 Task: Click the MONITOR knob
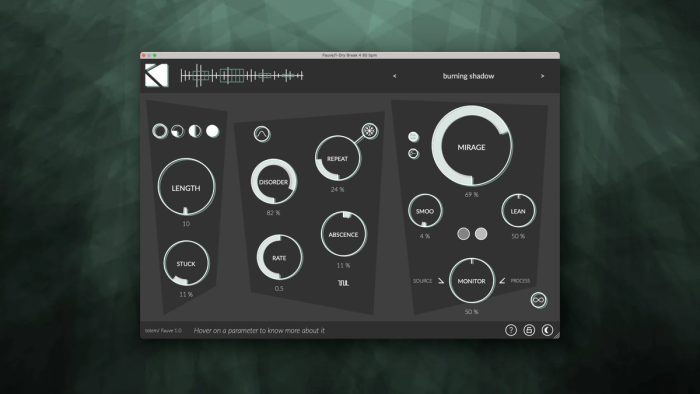(472, 281)
